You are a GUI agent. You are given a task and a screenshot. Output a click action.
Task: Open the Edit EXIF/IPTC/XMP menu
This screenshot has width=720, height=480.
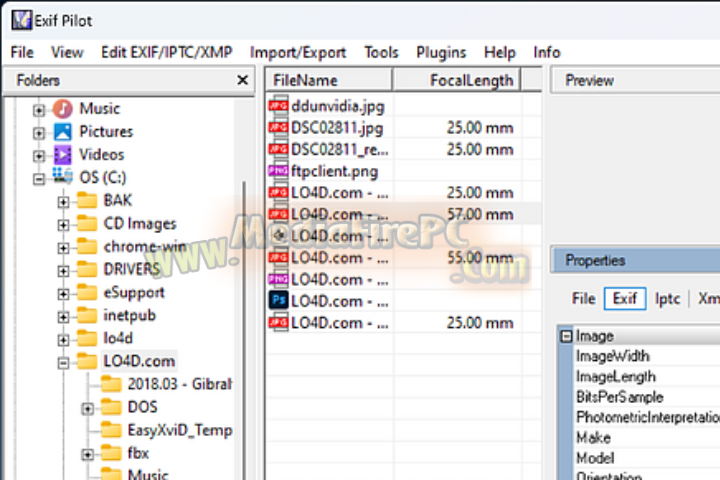[167, 52]
